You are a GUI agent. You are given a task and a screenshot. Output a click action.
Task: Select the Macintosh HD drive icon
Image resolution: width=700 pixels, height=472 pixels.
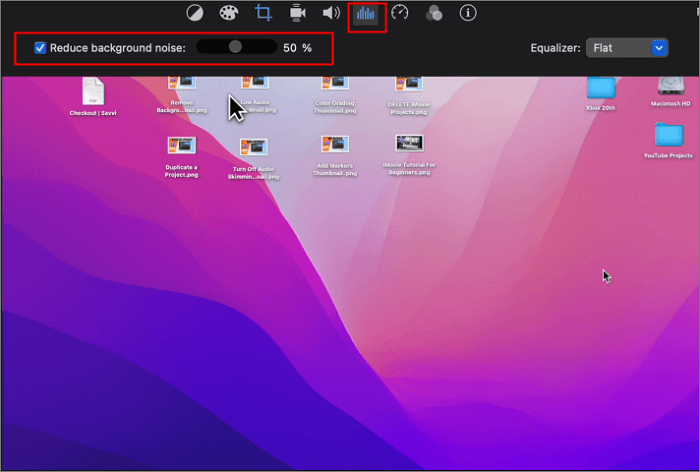point(669,87)
